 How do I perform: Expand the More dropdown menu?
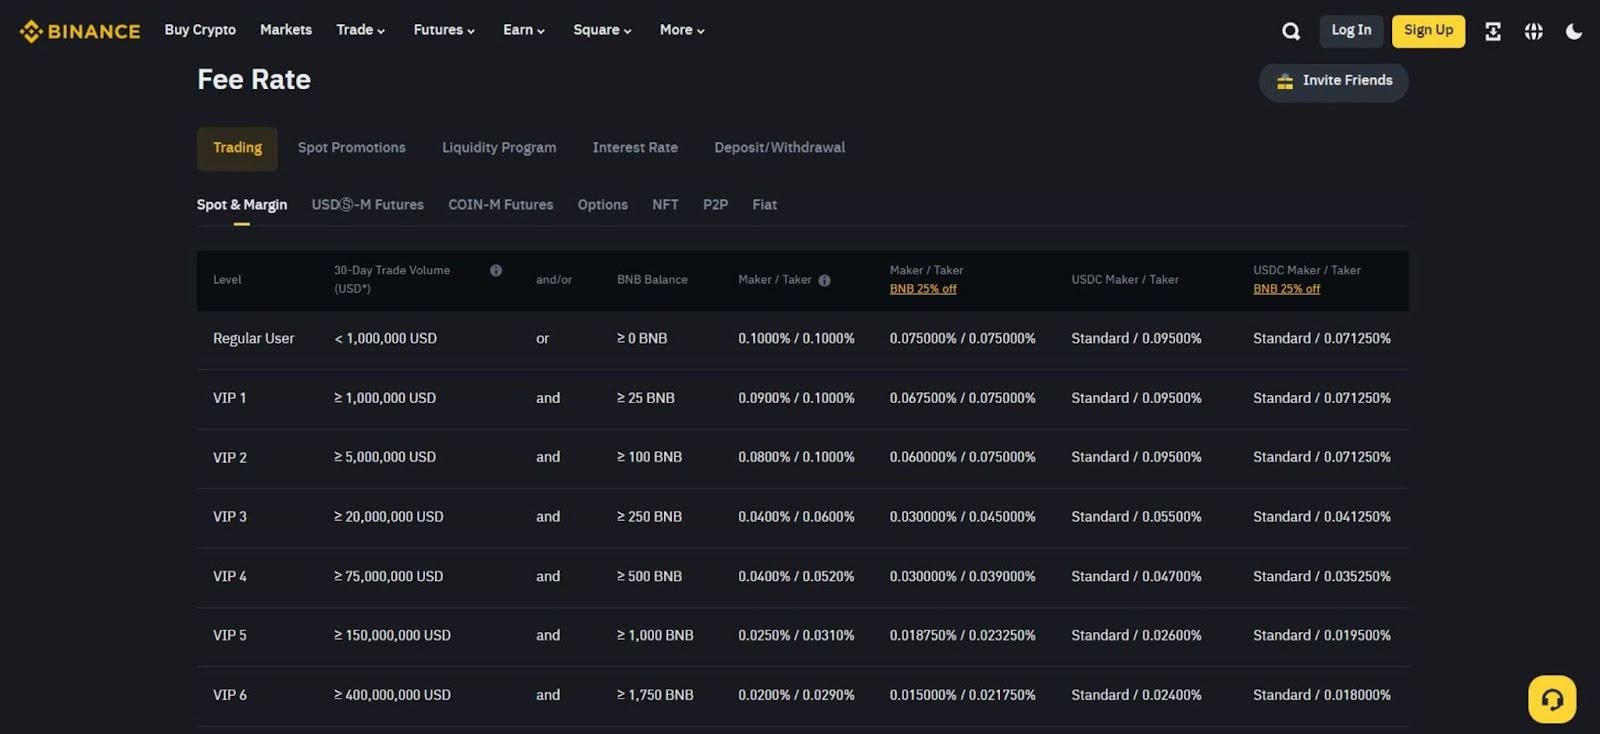682,30
